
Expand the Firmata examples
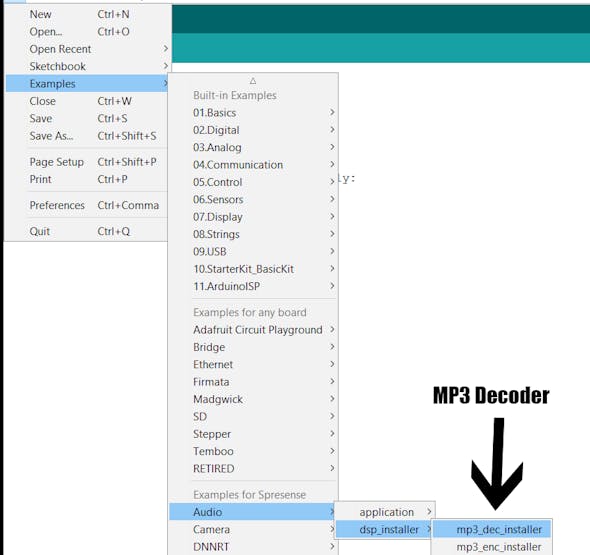[253, 382]
